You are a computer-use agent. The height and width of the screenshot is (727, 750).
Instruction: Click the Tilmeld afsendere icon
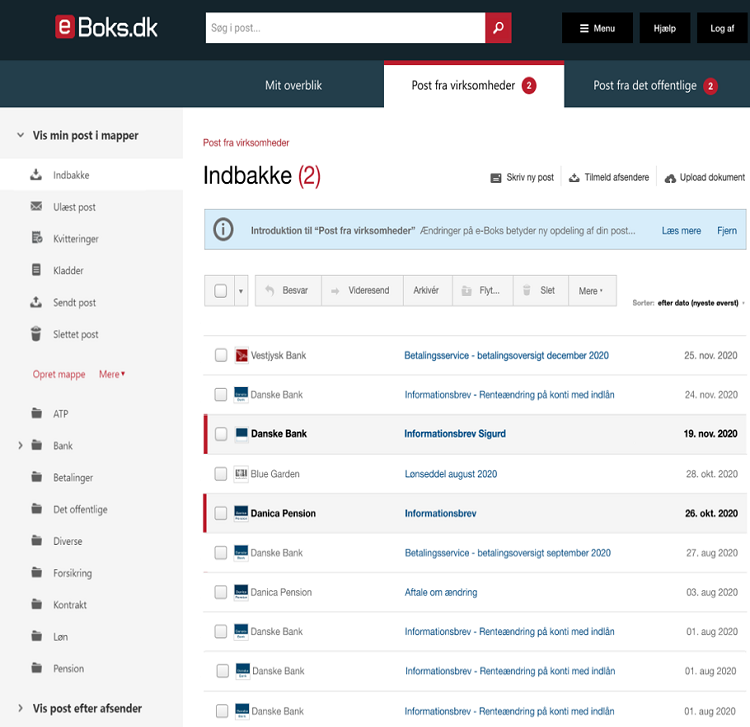coord(574,178)
